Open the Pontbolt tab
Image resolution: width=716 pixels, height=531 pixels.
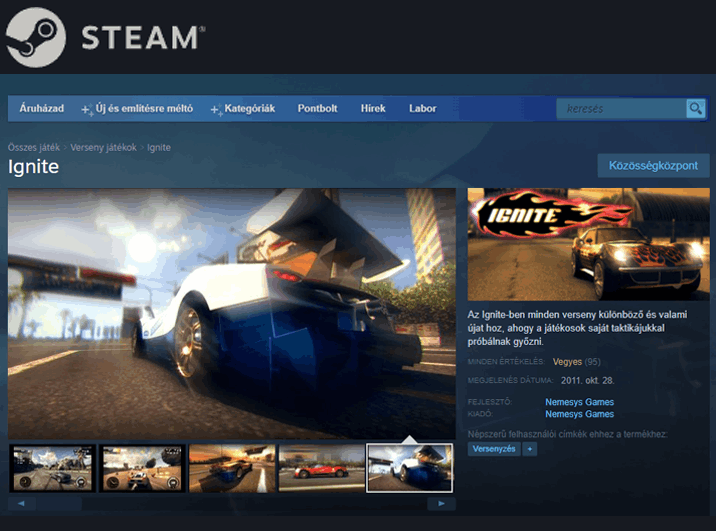pos(317,108)
